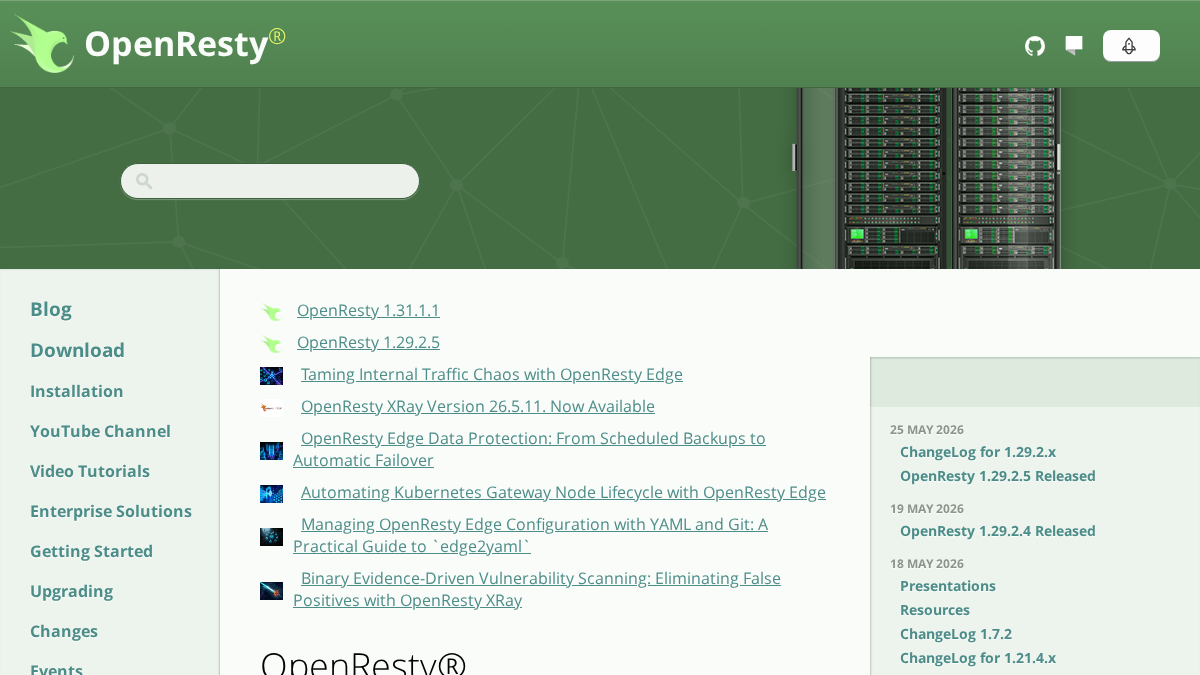This screenshot has width=1200, height=675.
Task: Focus the site search field
Action: (270, 181)
